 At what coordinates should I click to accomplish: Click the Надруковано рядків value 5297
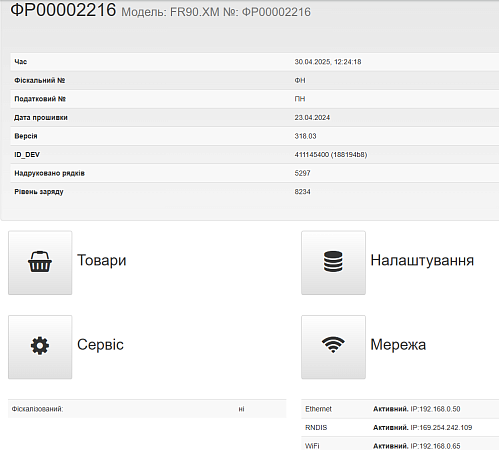coord(302,173)
